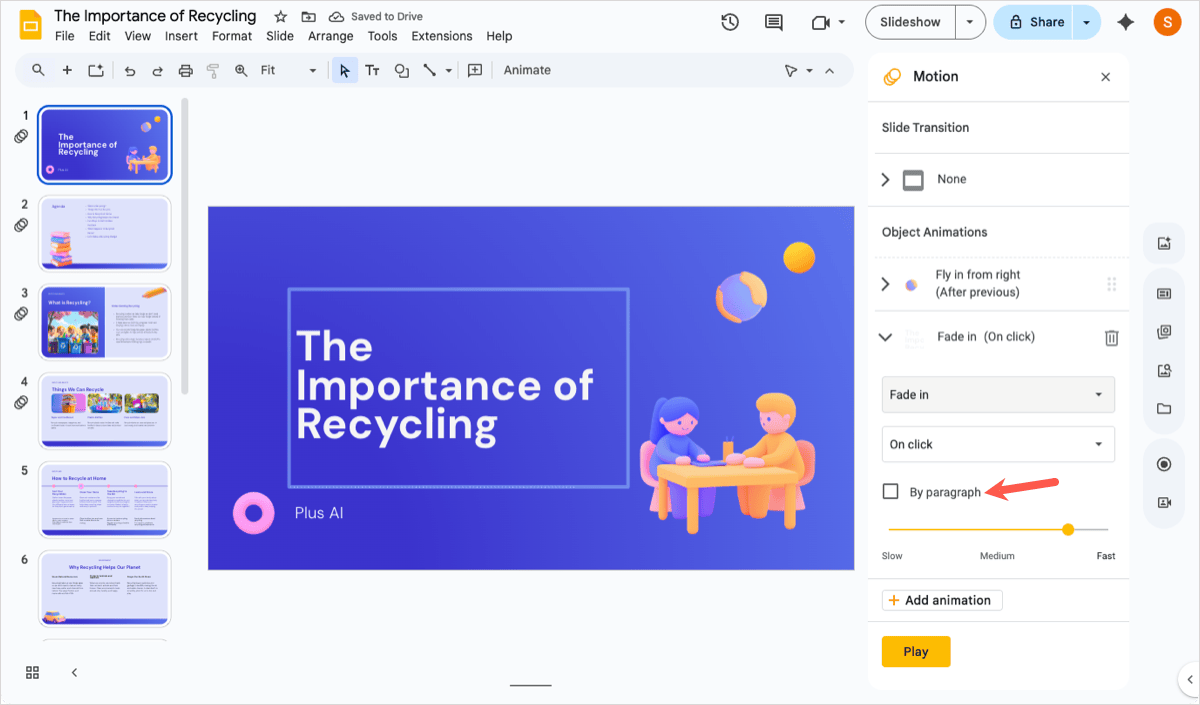Click the Animate toolbar button
Viewport: 1200px width, 705px height.
point(527,70)
